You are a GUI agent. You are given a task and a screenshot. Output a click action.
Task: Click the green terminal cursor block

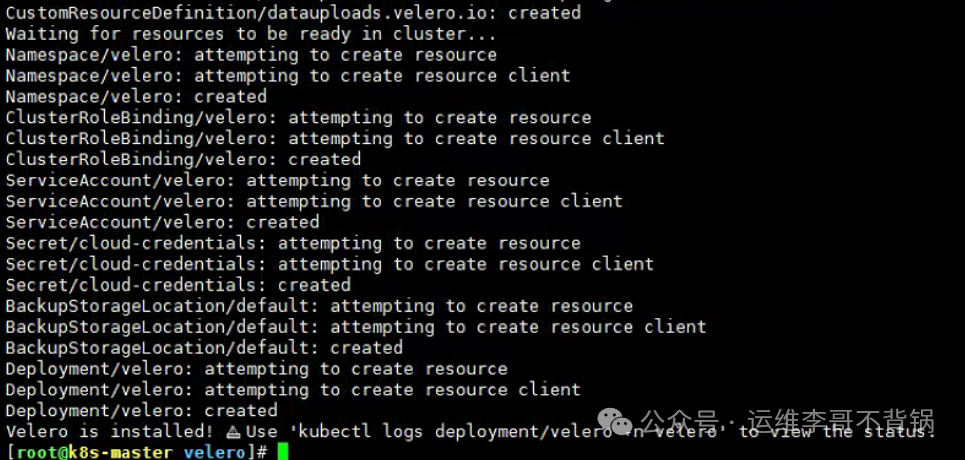coord(282,452)
